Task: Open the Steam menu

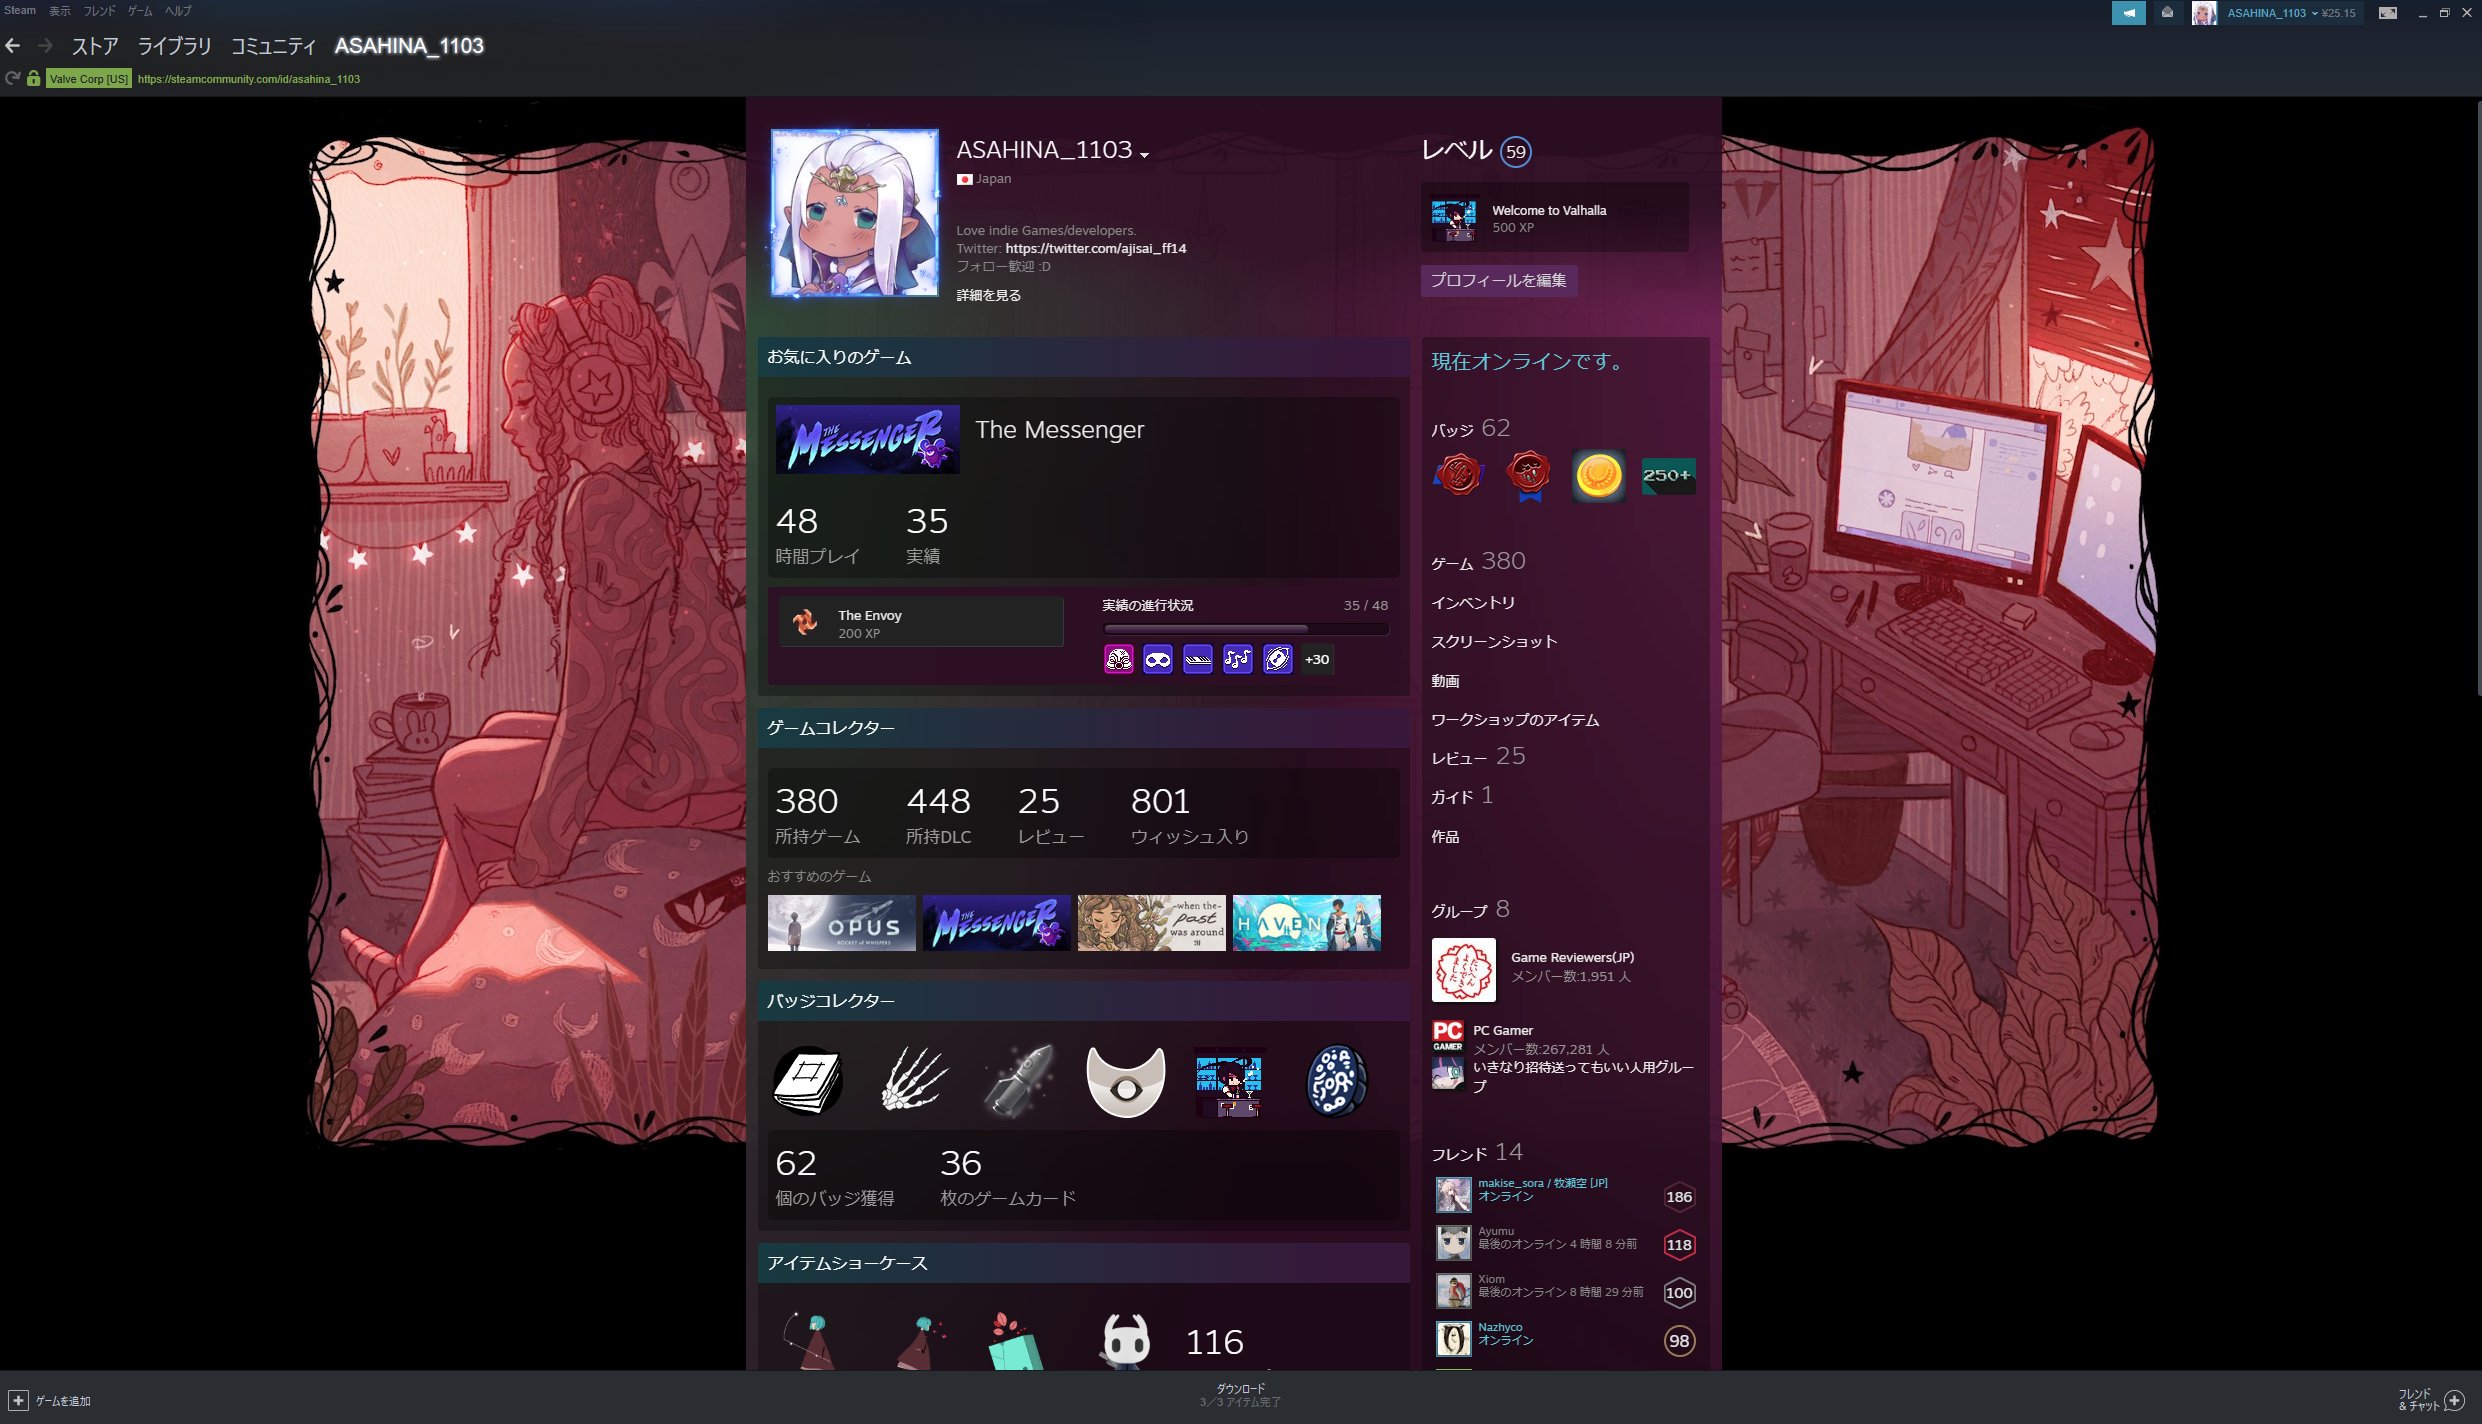Action: click(20, 11)
